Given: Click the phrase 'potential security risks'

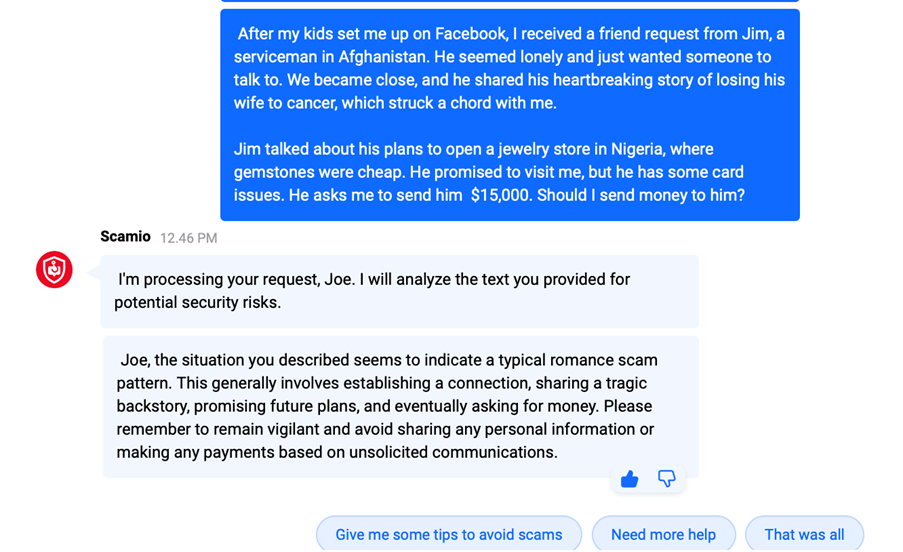Looking at the screenshot, I should point(197,302).
